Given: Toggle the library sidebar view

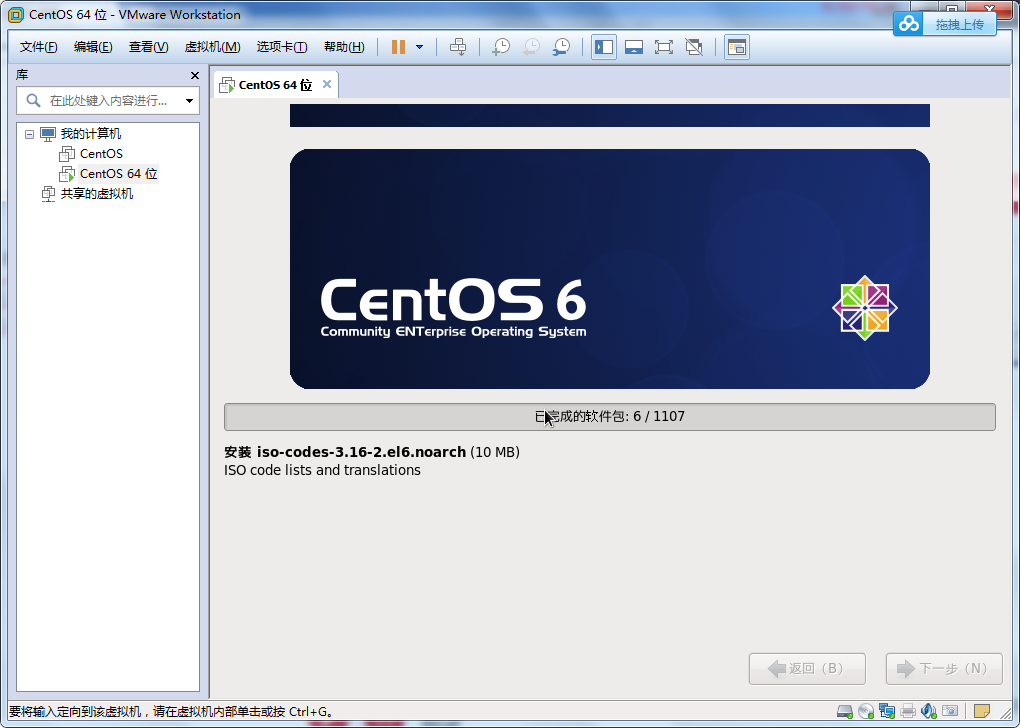Looking at the screenshot, I should pos(604,47).
